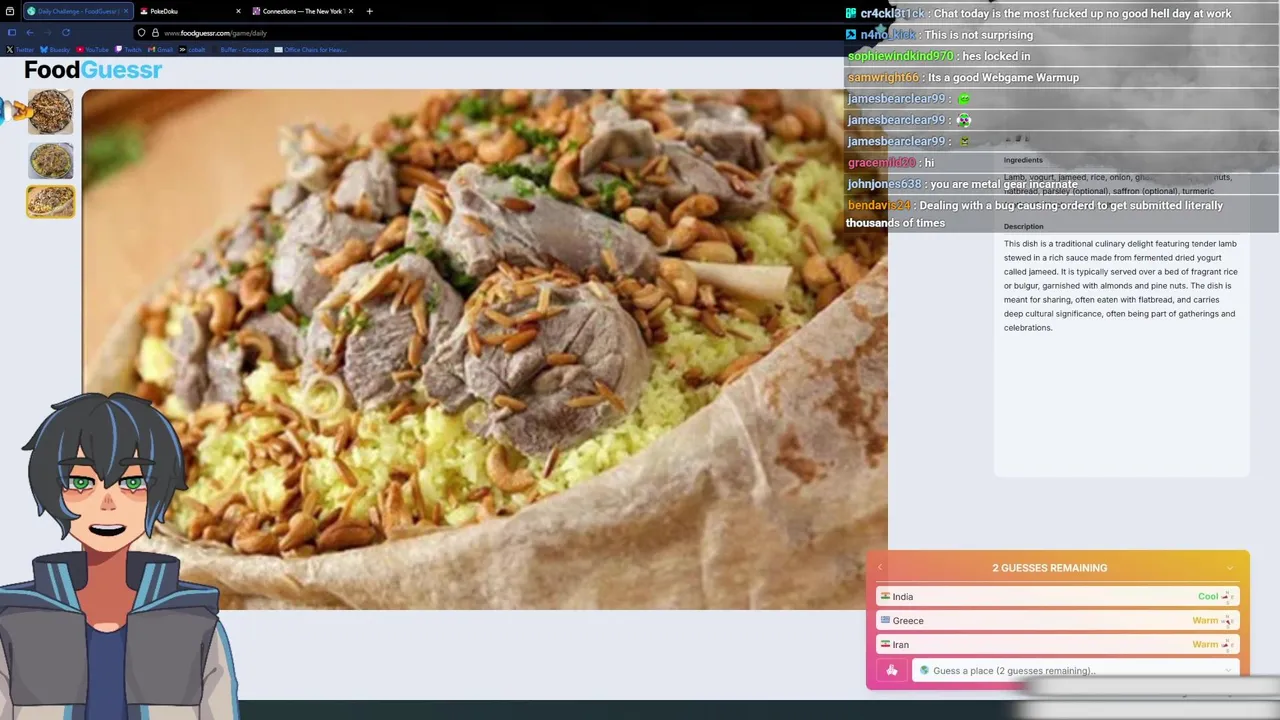Open the Bluesky bookmark
The image size is (1280, 720).
[55, 49]
